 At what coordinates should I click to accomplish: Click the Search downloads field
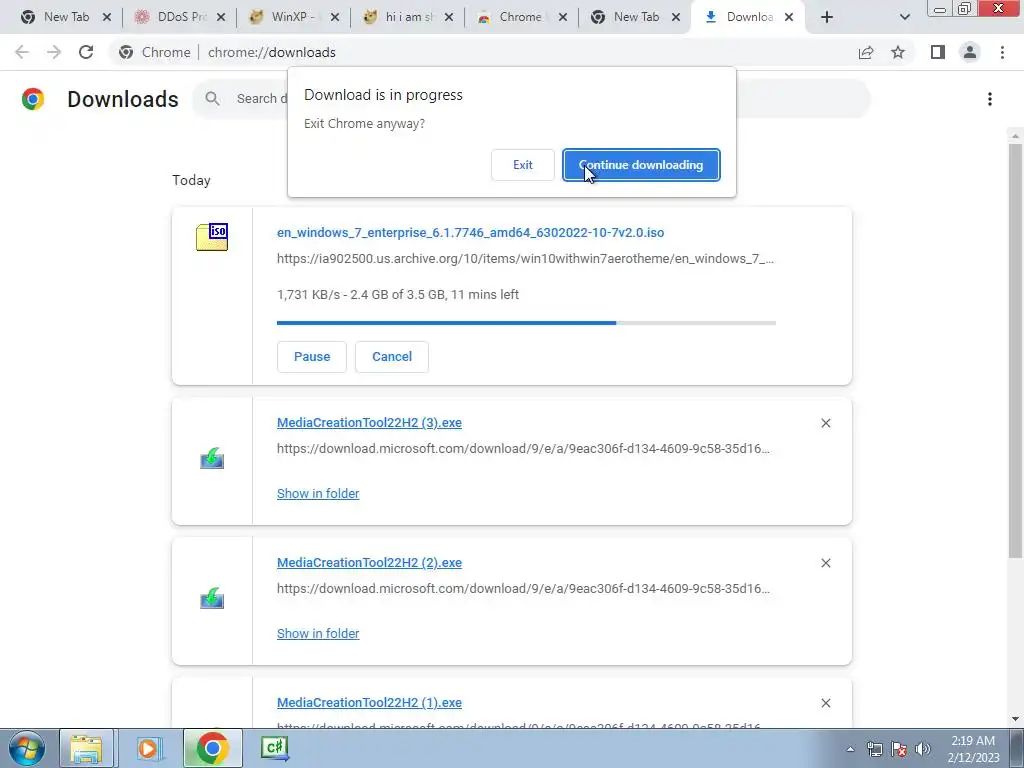(x=530, y=99)
